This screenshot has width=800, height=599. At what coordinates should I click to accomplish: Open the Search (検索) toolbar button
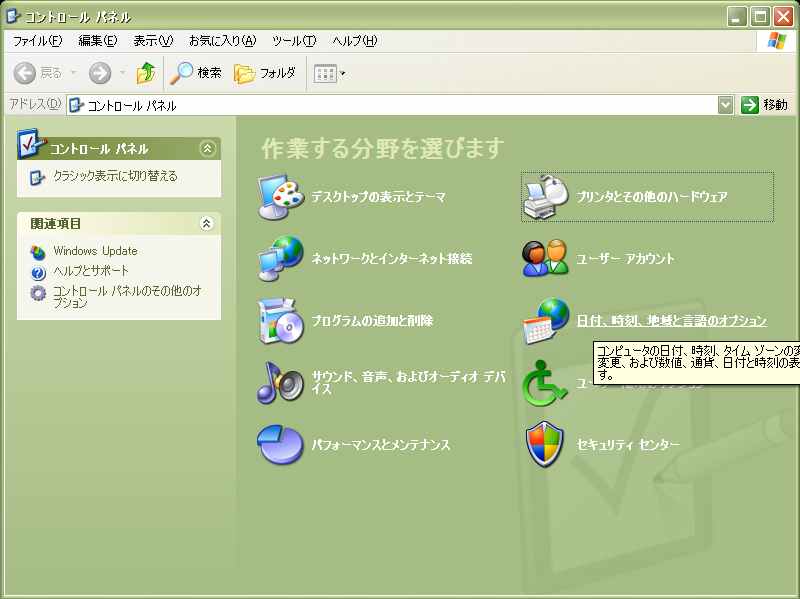pyautogui.click(x=196, y=73)
